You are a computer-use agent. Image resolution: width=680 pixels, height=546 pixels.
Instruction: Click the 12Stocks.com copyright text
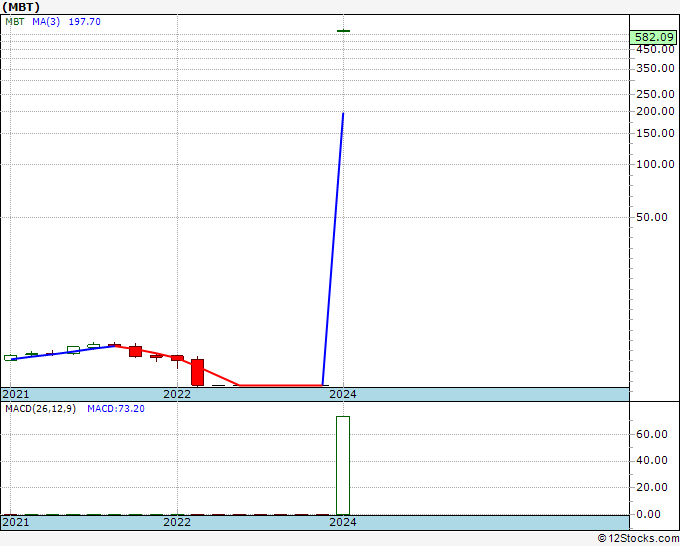pos(638,538)
